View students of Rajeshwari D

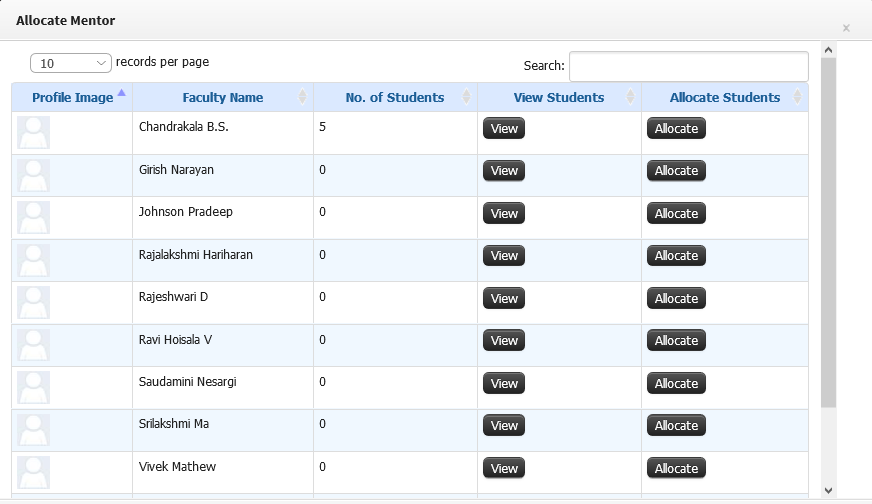coord(504,299)
